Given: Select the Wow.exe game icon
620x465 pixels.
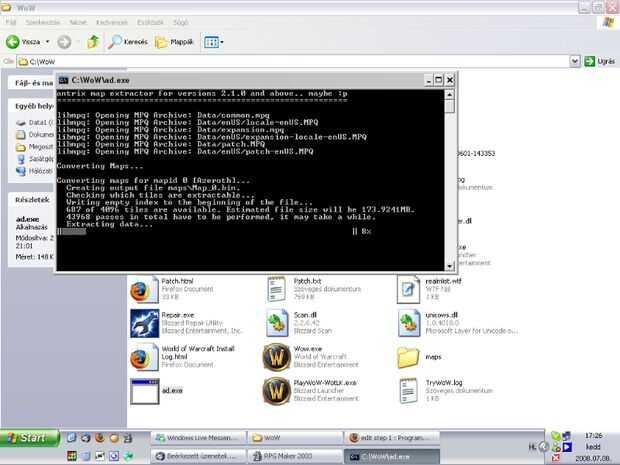Looking at the screenshot, I should point(276,357).
